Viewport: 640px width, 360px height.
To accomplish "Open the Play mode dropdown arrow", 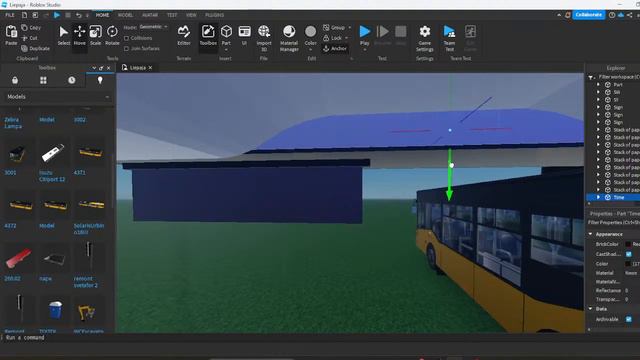I will coord(364,49).
